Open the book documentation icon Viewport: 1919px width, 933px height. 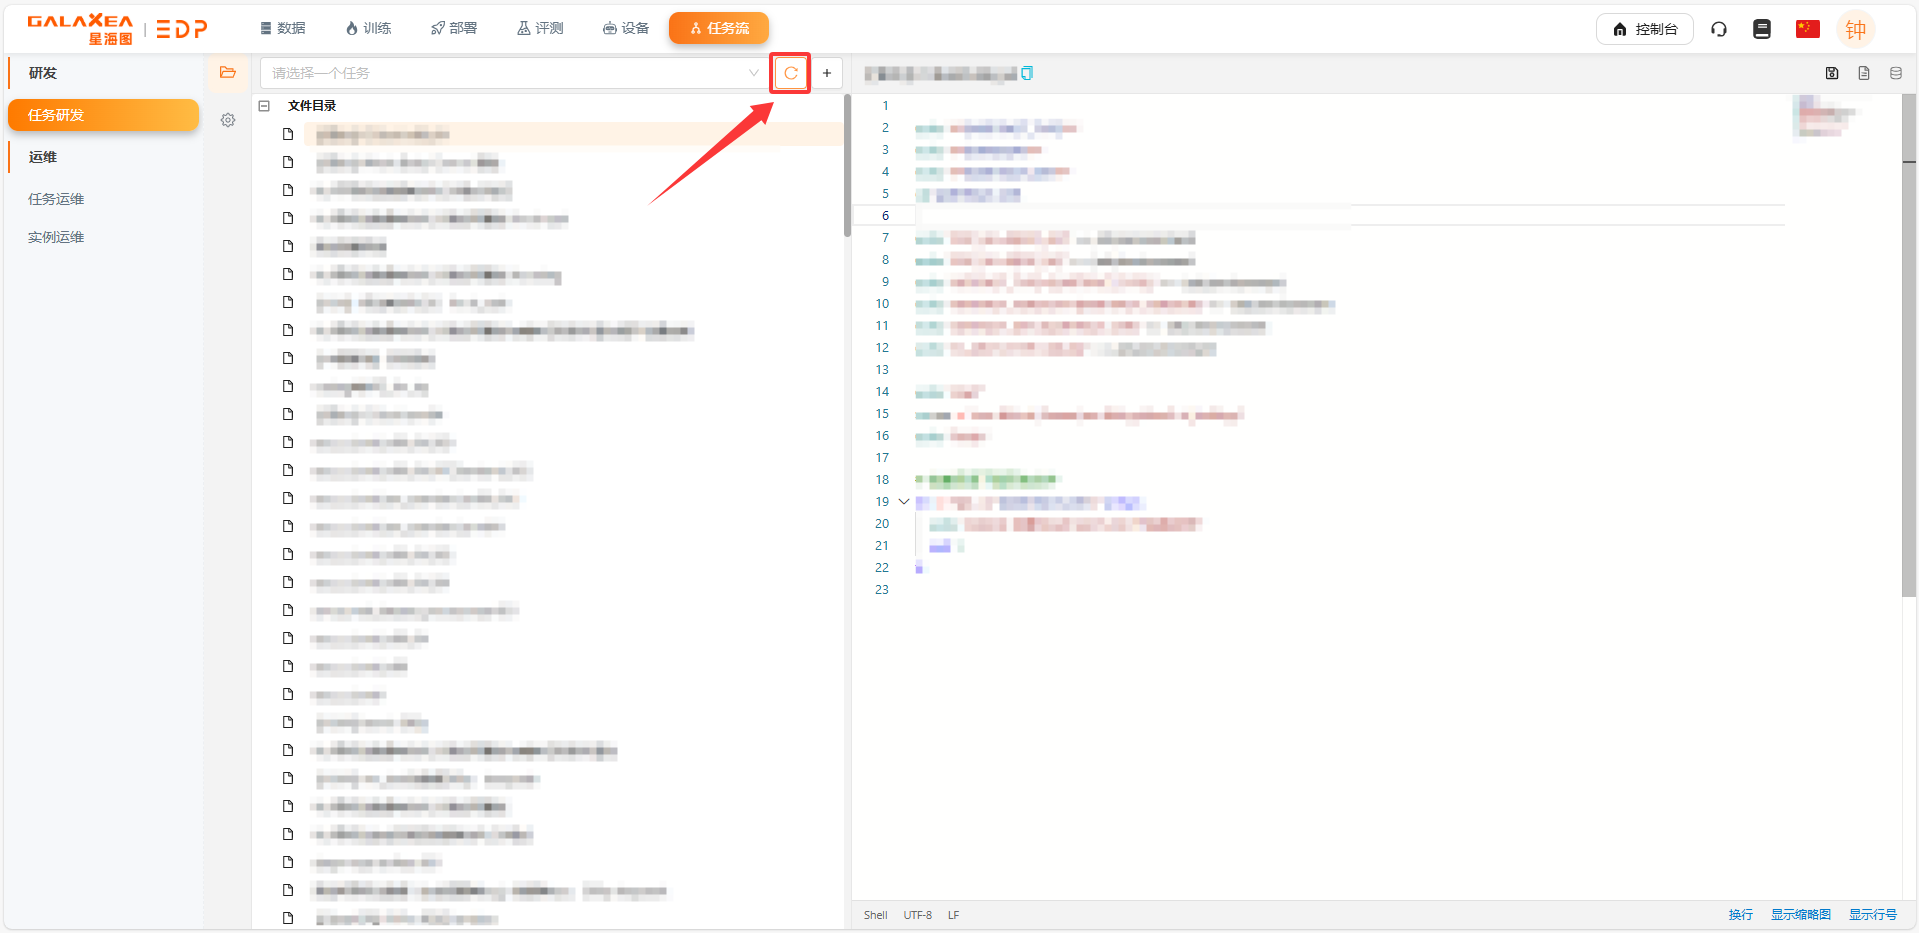coord(1762,29)
